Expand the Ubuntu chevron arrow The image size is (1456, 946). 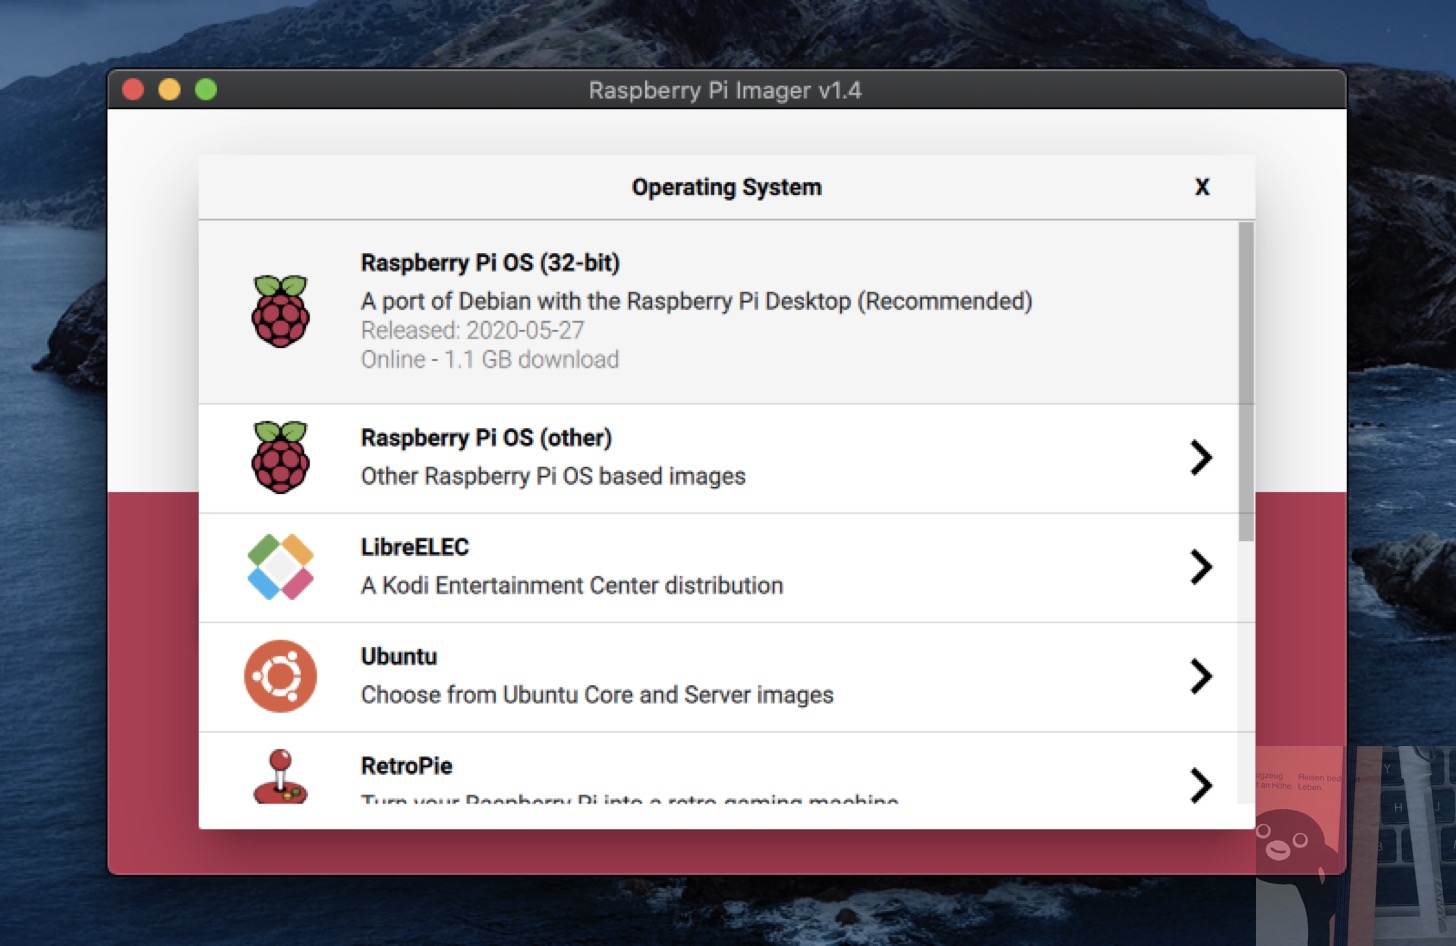pos(1201,677)
